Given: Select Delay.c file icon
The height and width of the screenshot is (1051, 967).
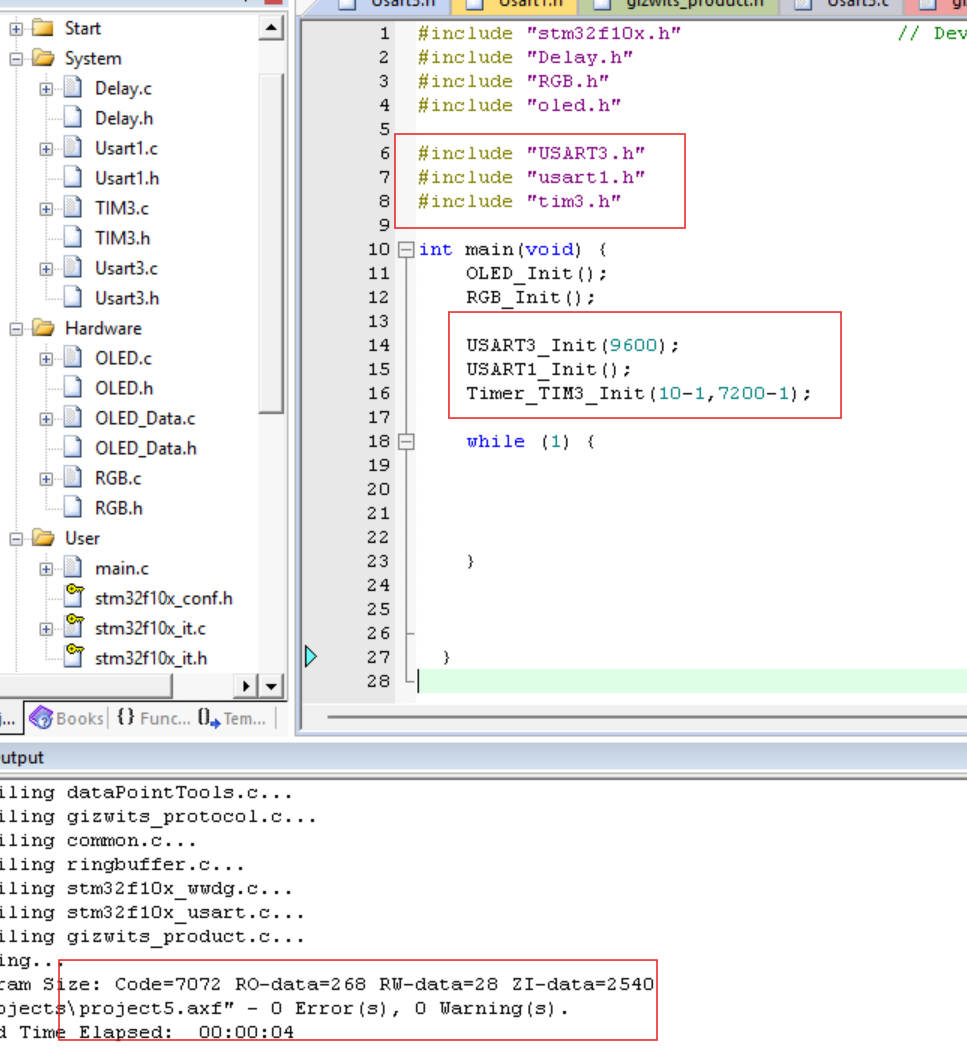Looking at the screenshot, I should (73, 88).
